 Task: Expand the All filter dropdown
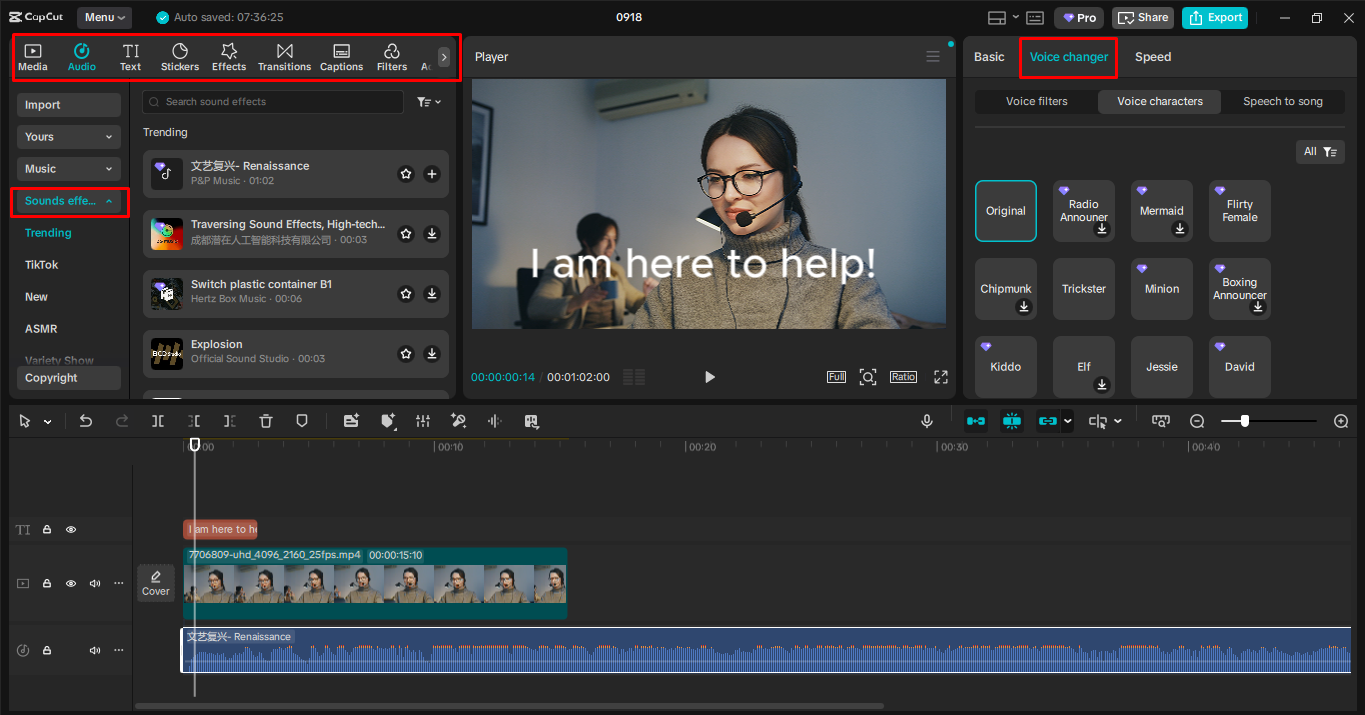[x=1319, y=152]
